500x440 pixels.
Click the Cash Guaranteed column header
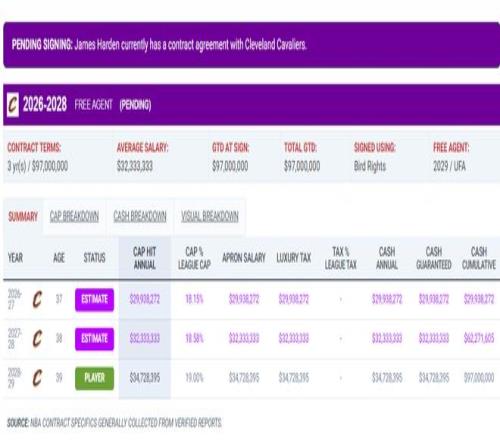point(434,258)
